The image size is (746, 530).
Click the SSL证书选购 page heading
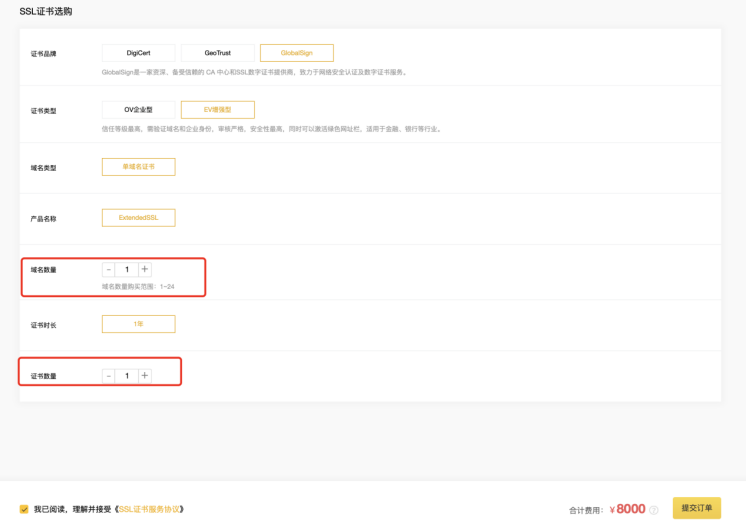pos(46,11)
